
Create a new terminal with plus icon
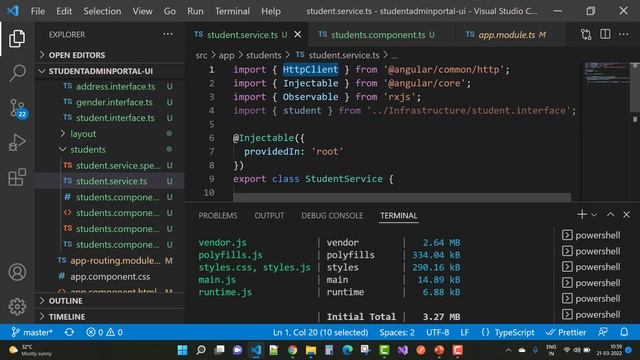click(x=582, y=214)
